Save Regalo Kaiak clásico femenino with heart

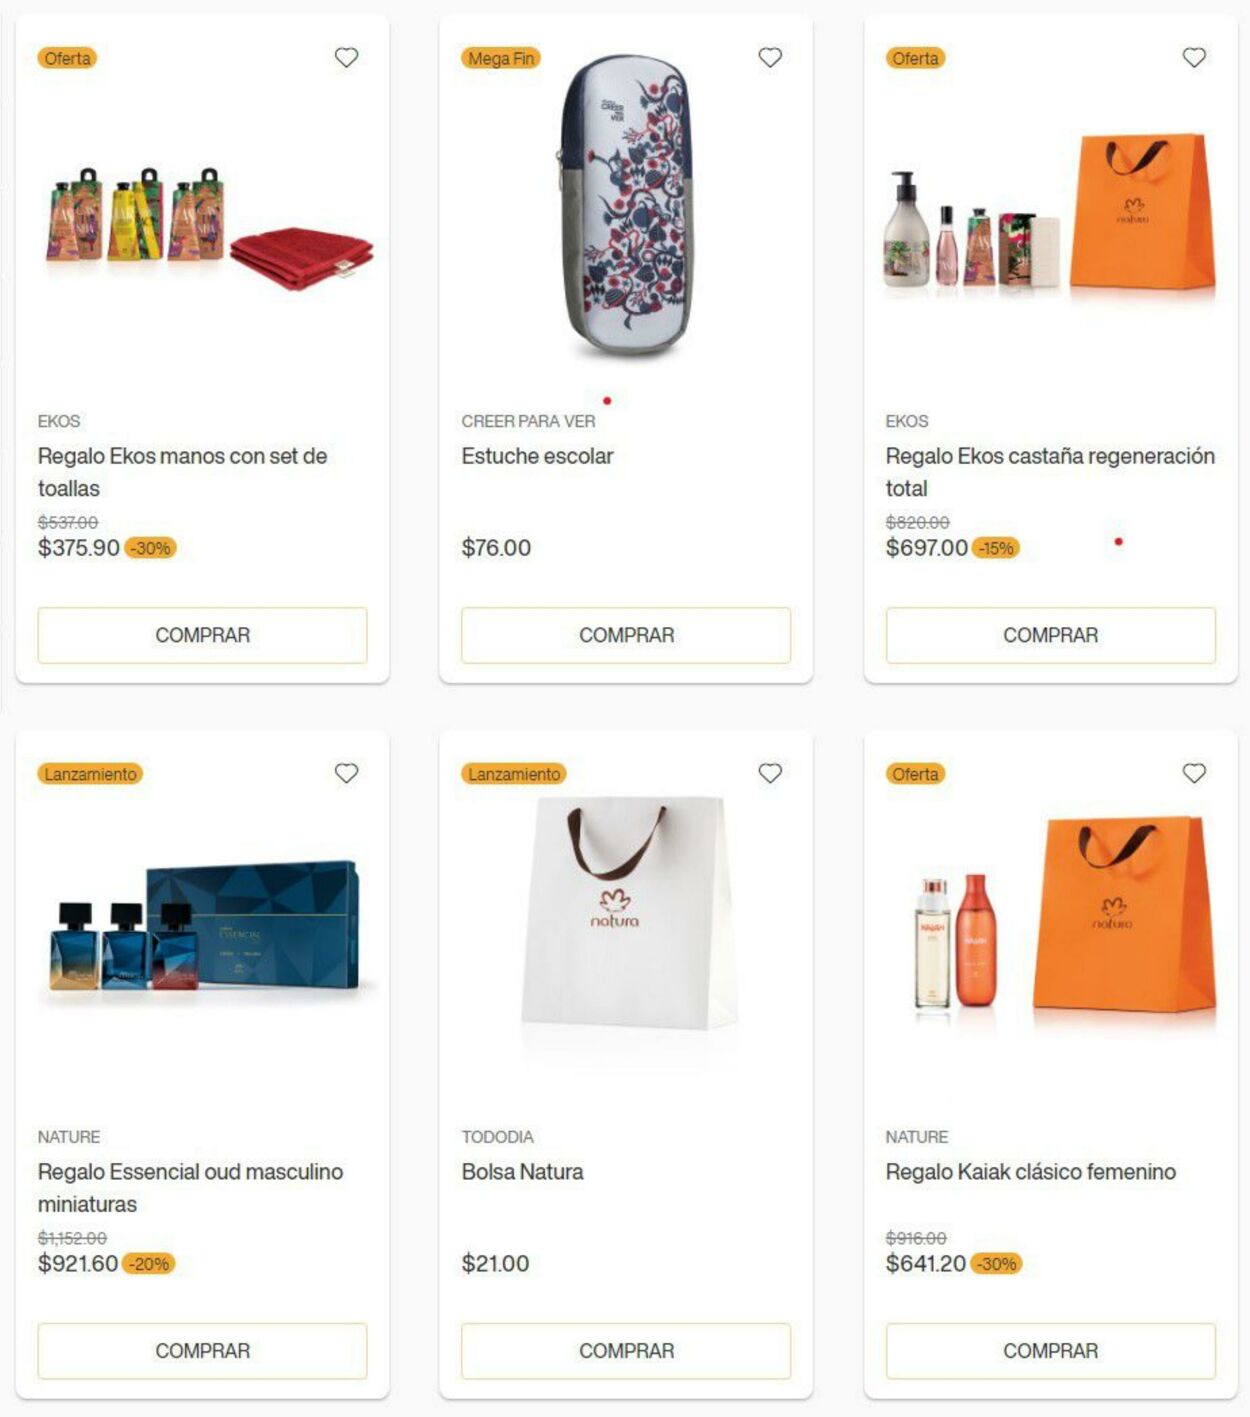coord(1194,773)
